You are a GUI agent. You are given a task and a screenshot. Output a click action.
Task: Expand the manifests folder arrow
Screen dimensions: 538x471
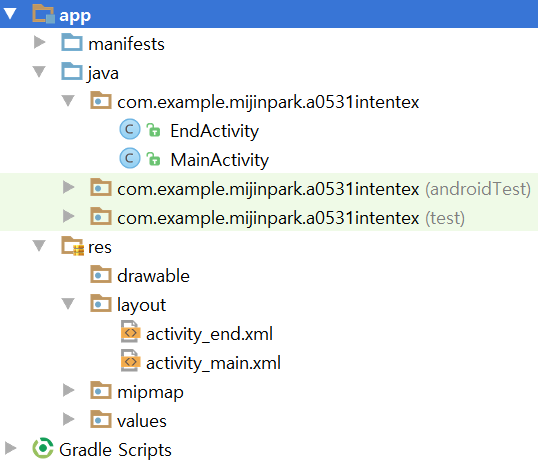point(39,43)
